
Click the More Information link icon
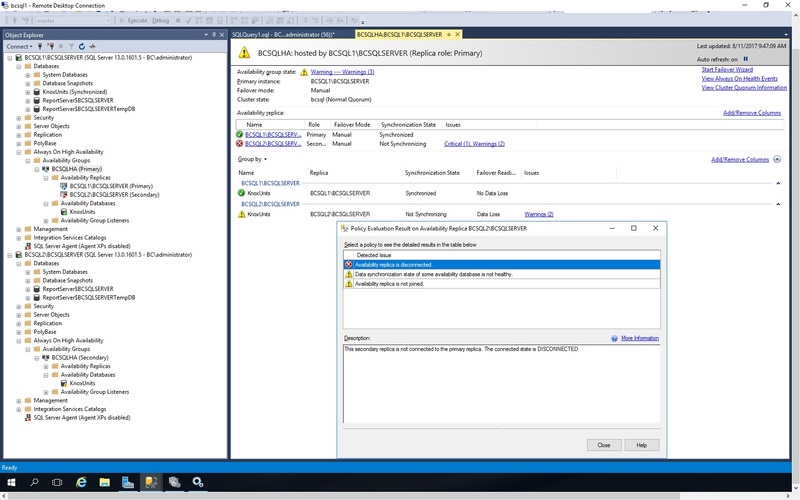click(x=613, y=339)
